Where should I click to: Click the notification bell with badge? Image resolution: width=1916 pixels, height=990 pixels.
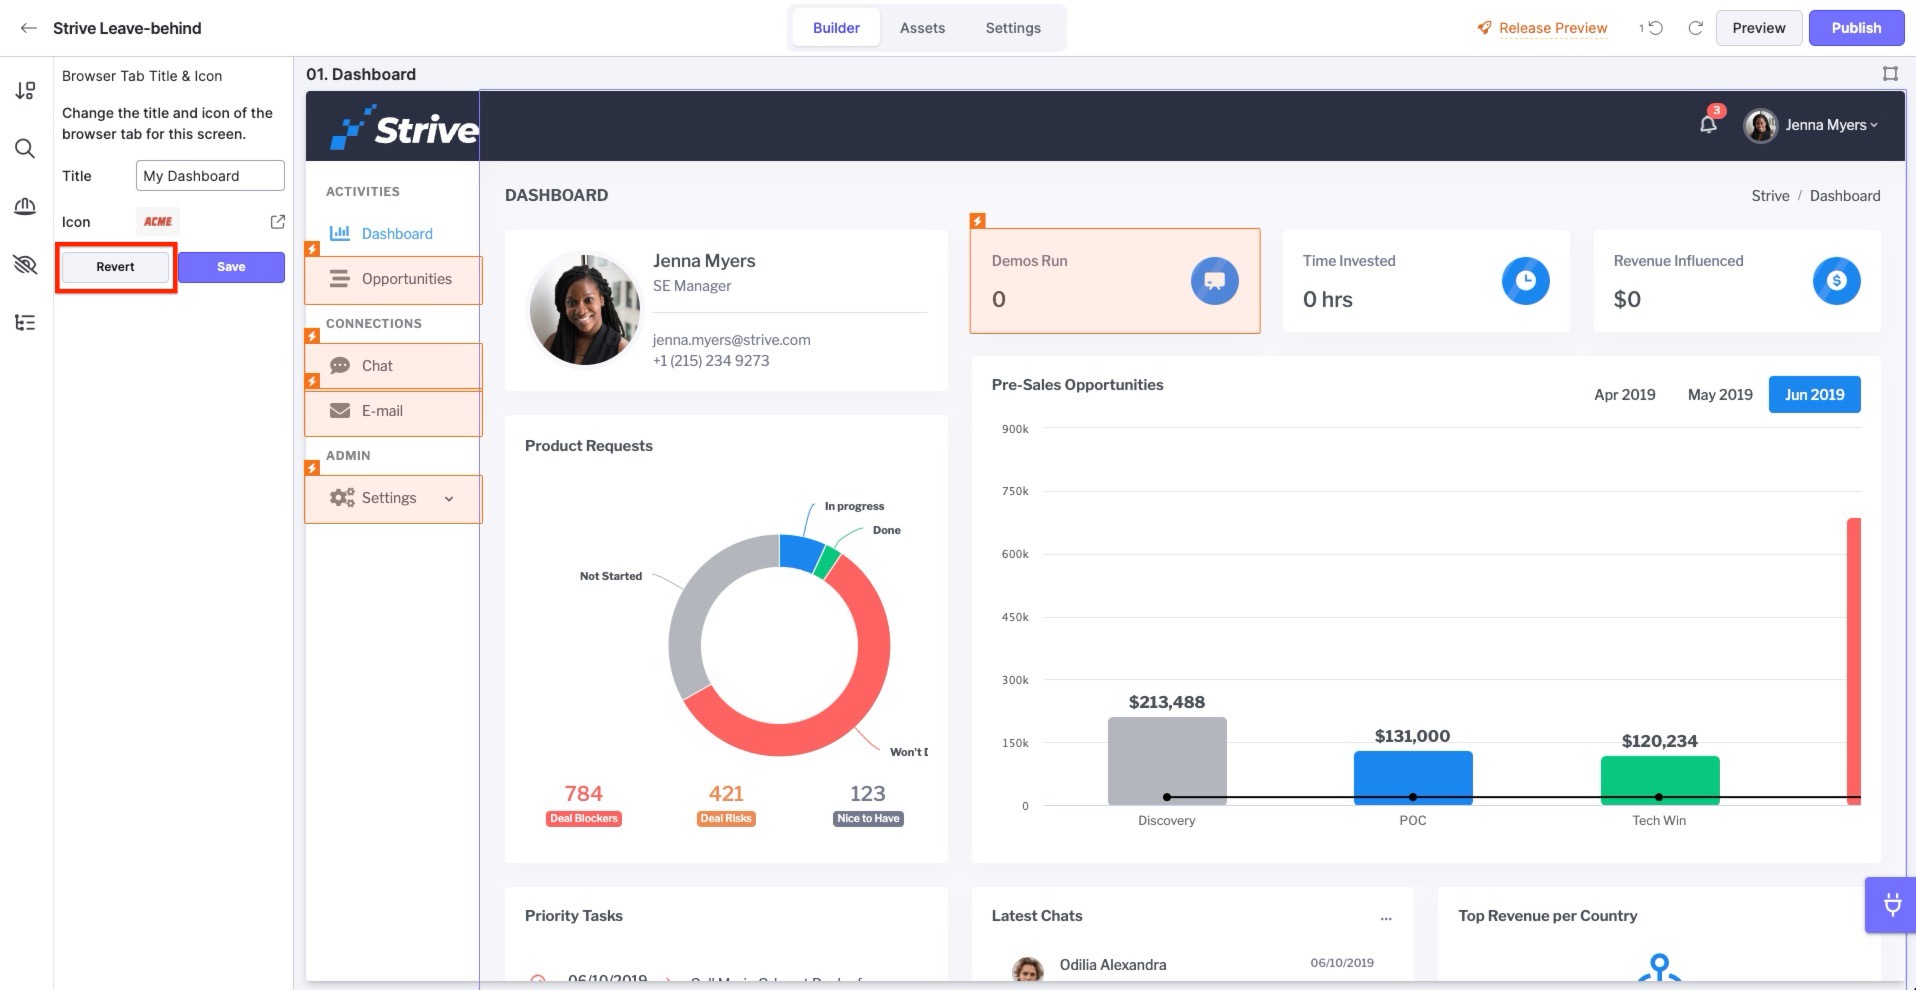click(x=1709, y=124)
